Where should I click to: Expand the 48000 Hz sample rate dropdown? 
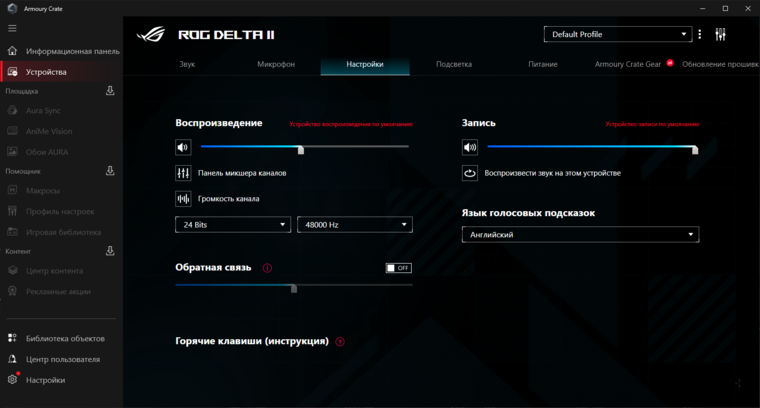[355, 225]
